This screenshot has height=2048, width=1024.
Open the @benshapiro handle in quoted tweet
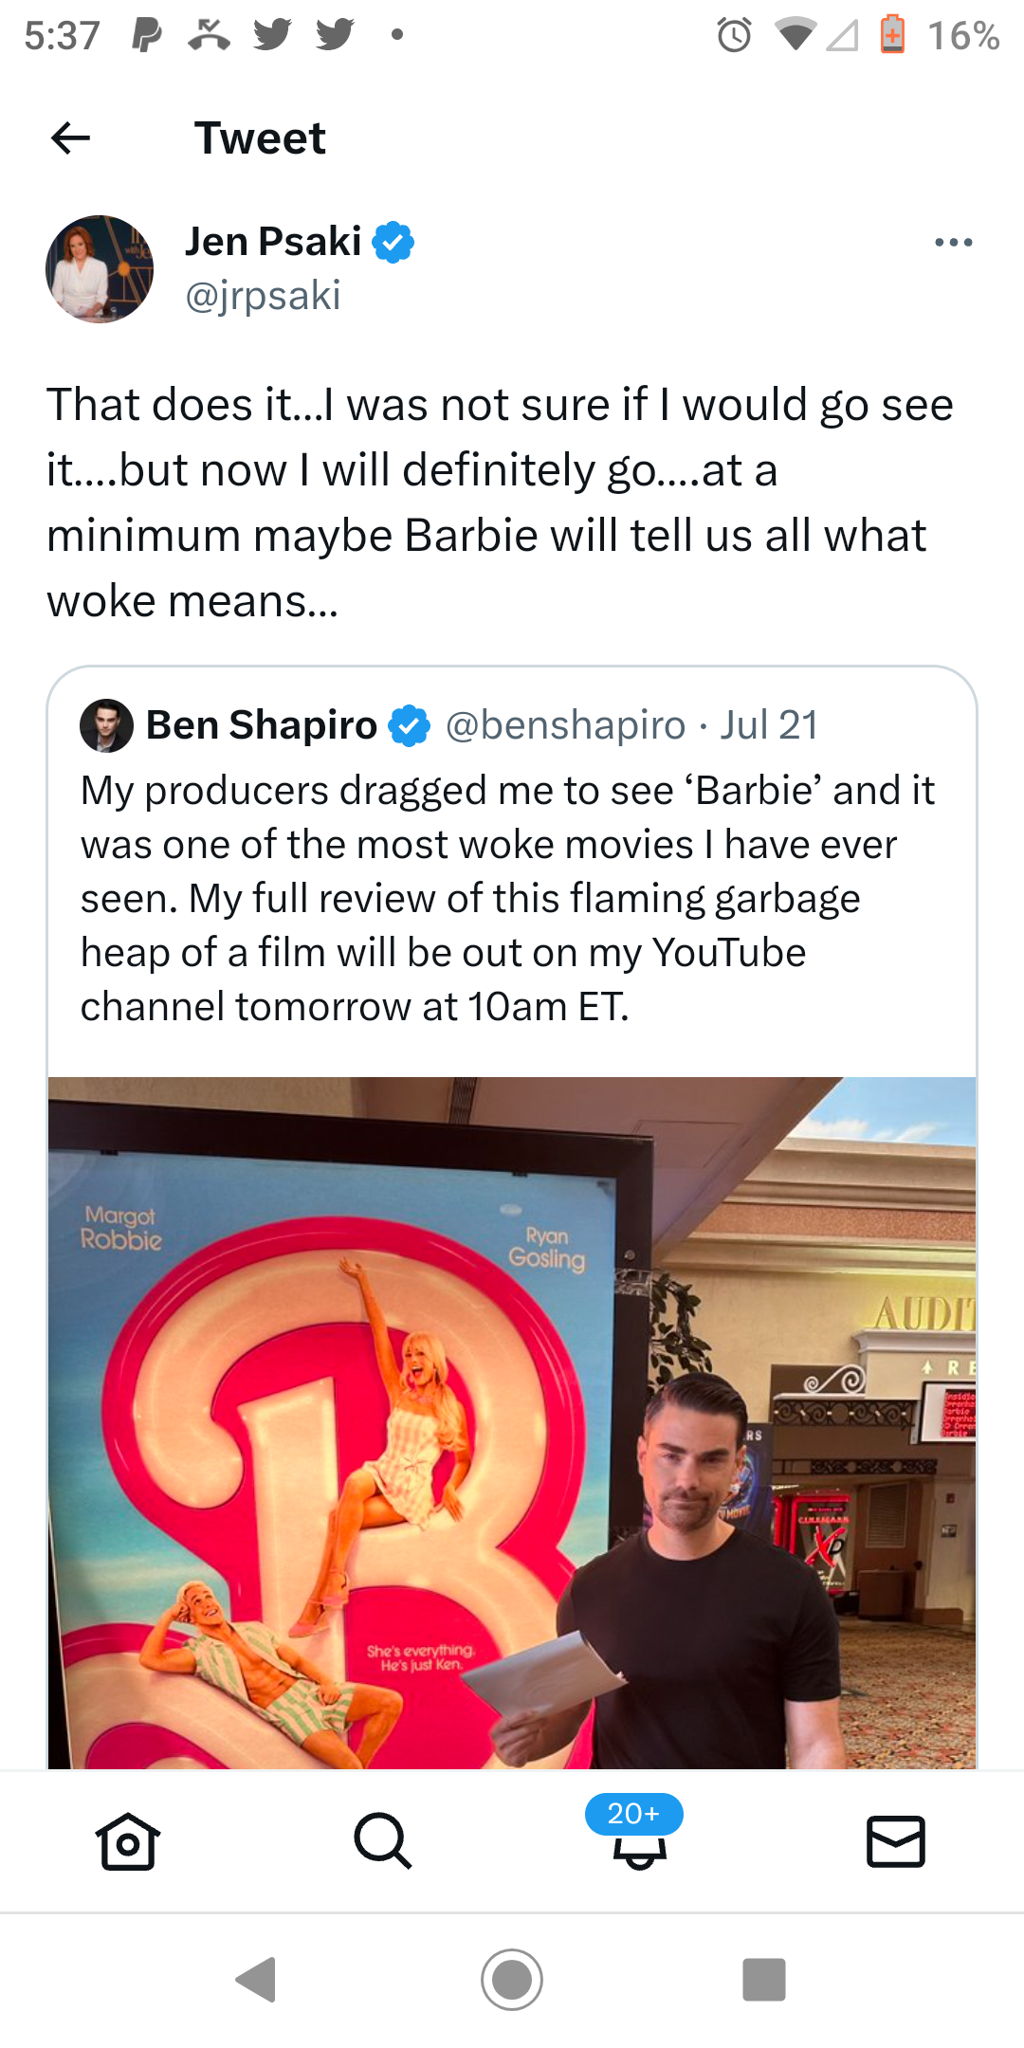tap(565, 725)
